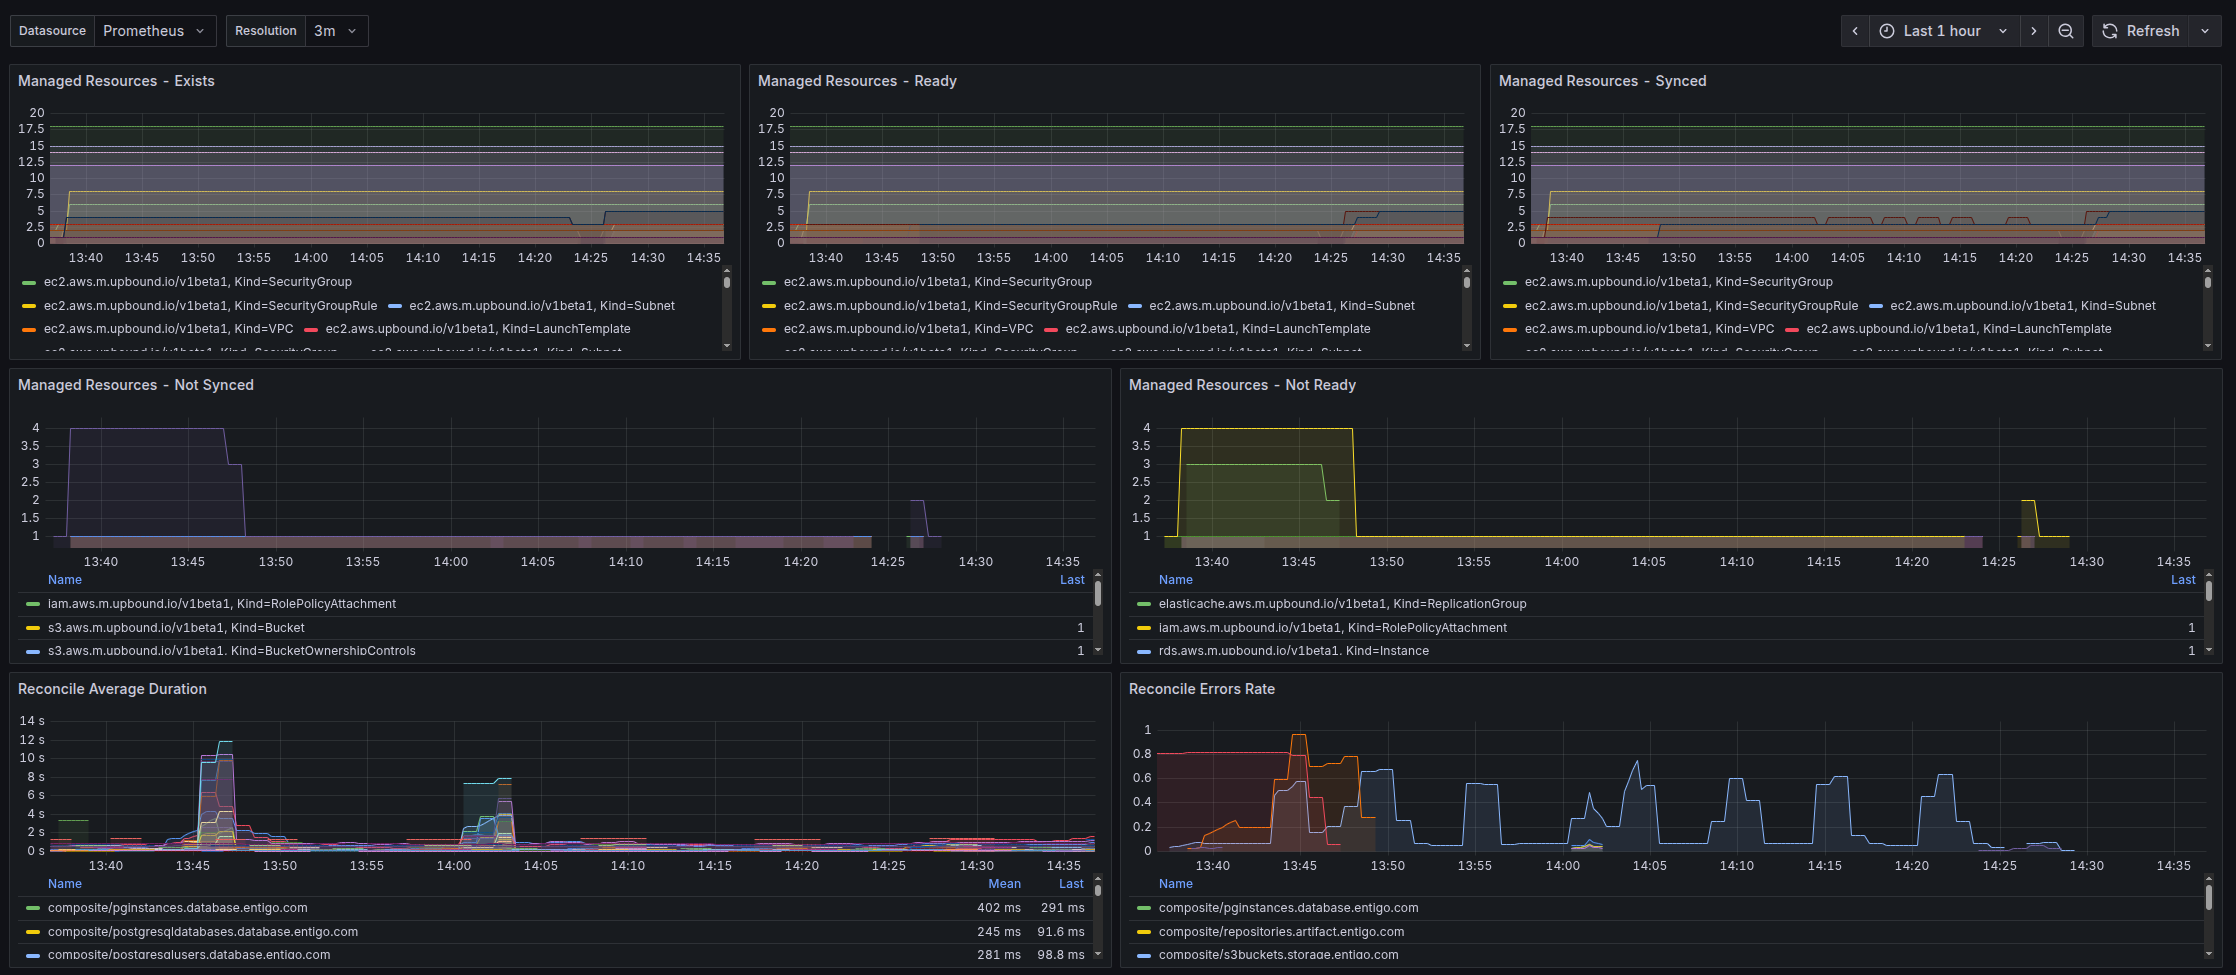Sort Reconcile Errors Rate legend by Name
The height and width of the screenshot is (975, 2236).
coord(1176,884)
